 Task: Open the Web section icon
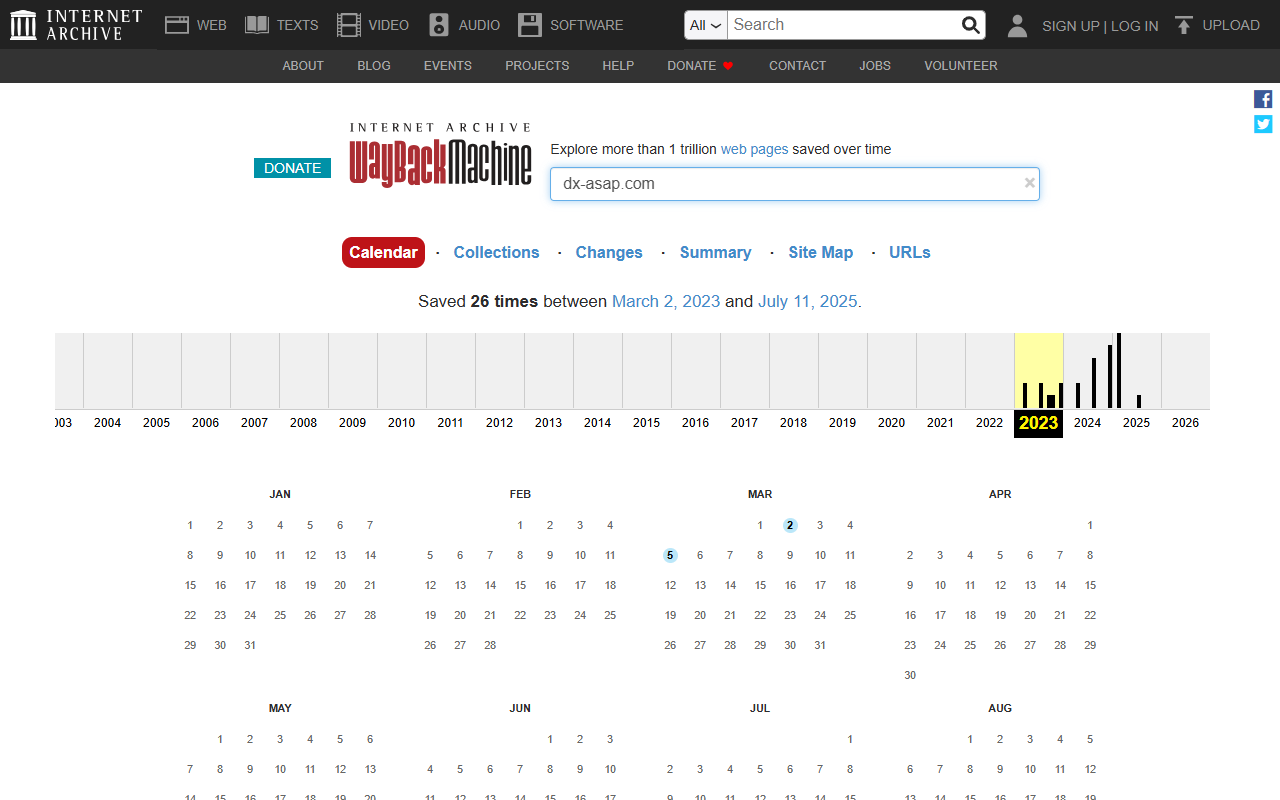pyautogui.click(x=177, y=25)
